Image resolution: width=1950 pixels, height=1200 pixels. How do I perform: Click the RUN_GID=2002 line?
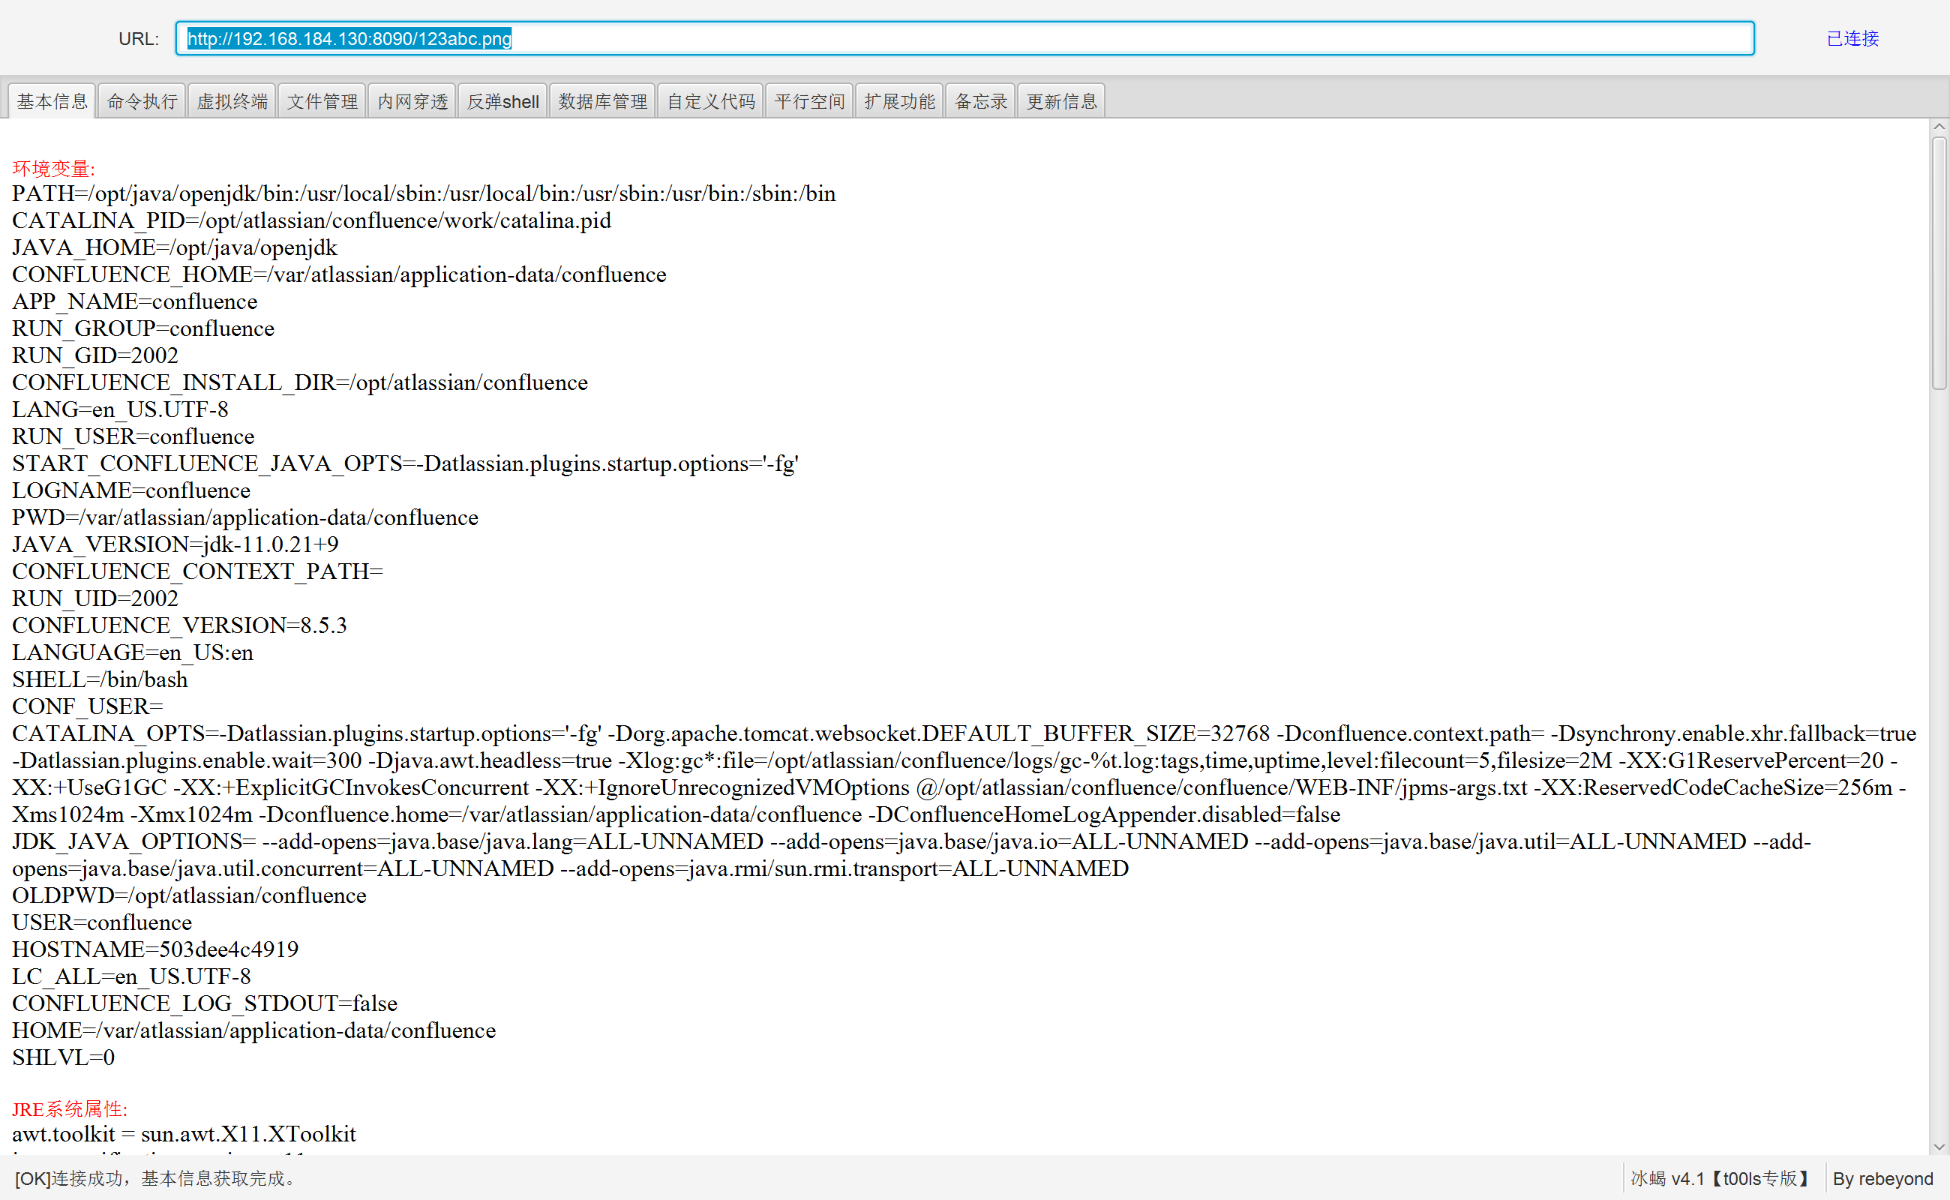(x=95, y=355)
